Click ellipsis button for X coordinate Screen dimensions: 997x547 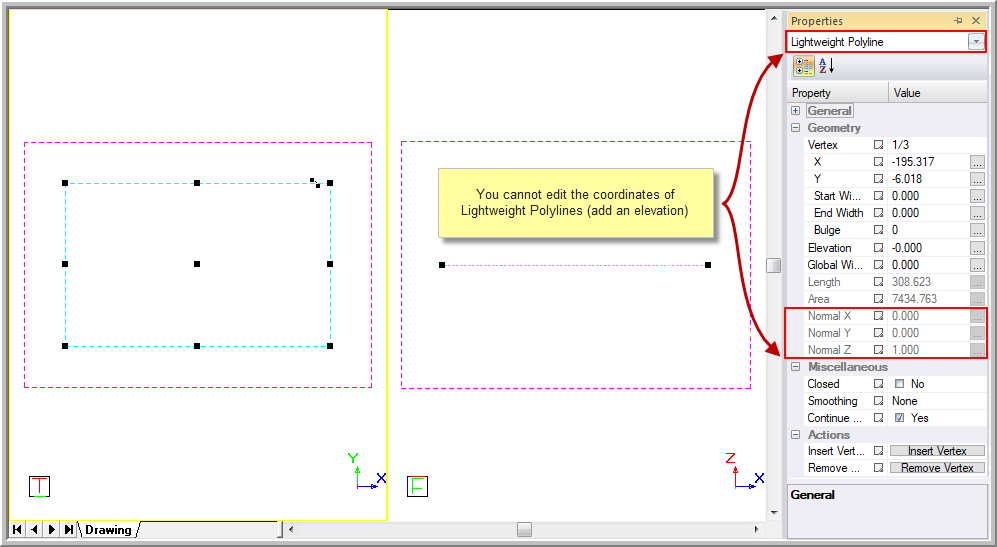point(977,162)
